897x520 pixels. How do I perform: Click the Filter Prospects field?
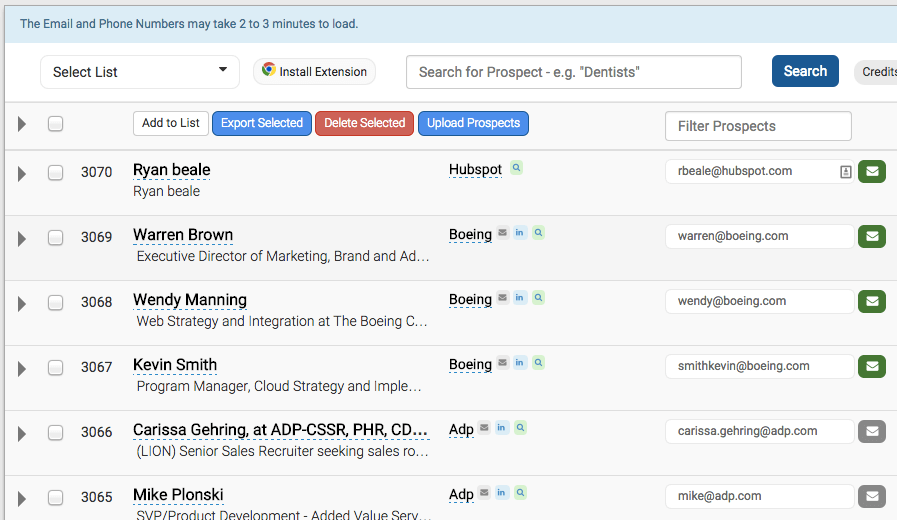758,126
